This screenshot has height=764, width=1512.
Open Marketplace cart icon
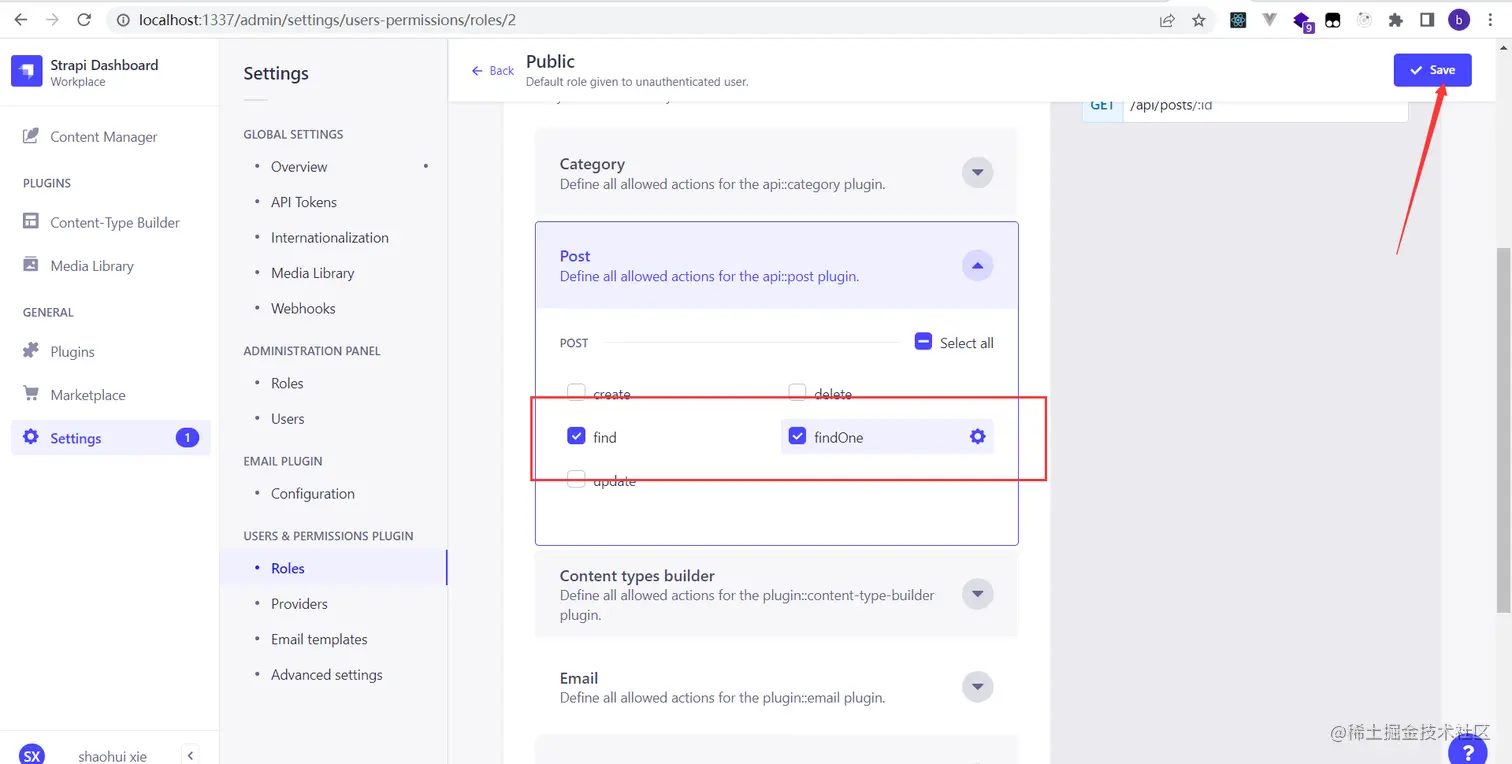(31, 394)
